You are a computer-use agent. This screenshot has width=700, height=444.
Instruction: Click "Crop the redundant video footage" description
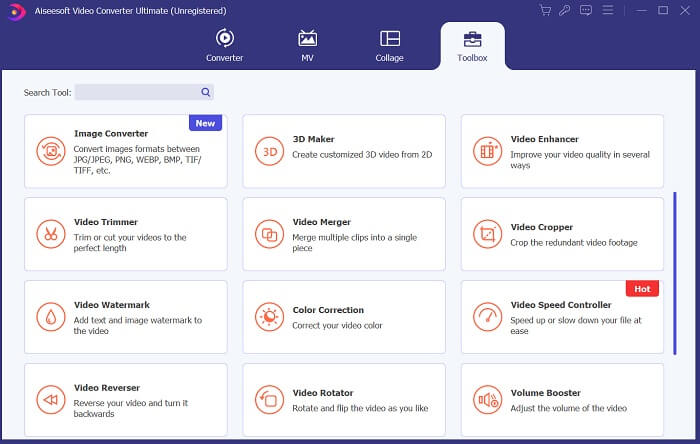pos(574,243)
